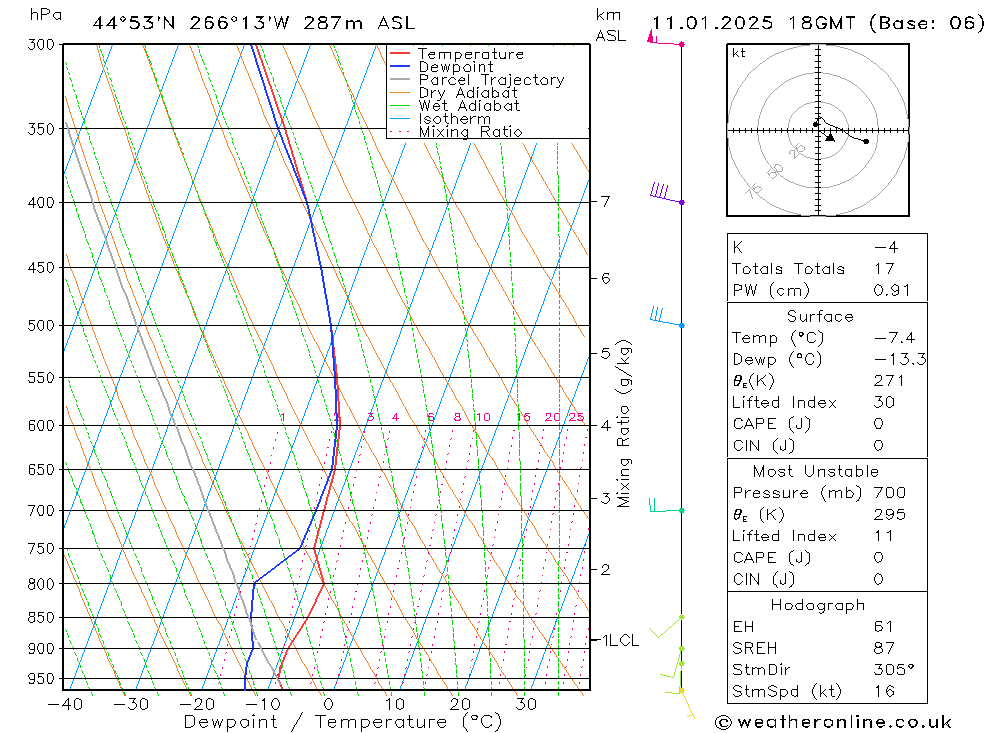
Task: Click the surface Dewp value -13.3
Action: tap(900, 359)
